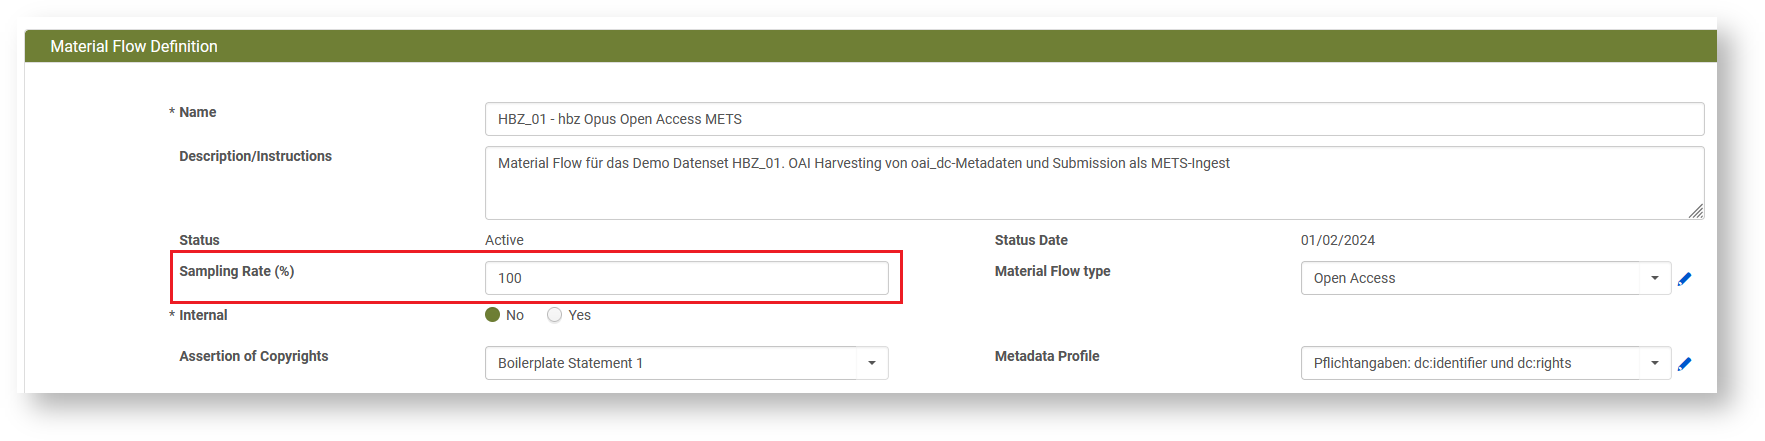The width and height of the screenshot is (1765, 441).
Task: Click the Sampling Rate input showing 100
Action: tap(686, 278)
